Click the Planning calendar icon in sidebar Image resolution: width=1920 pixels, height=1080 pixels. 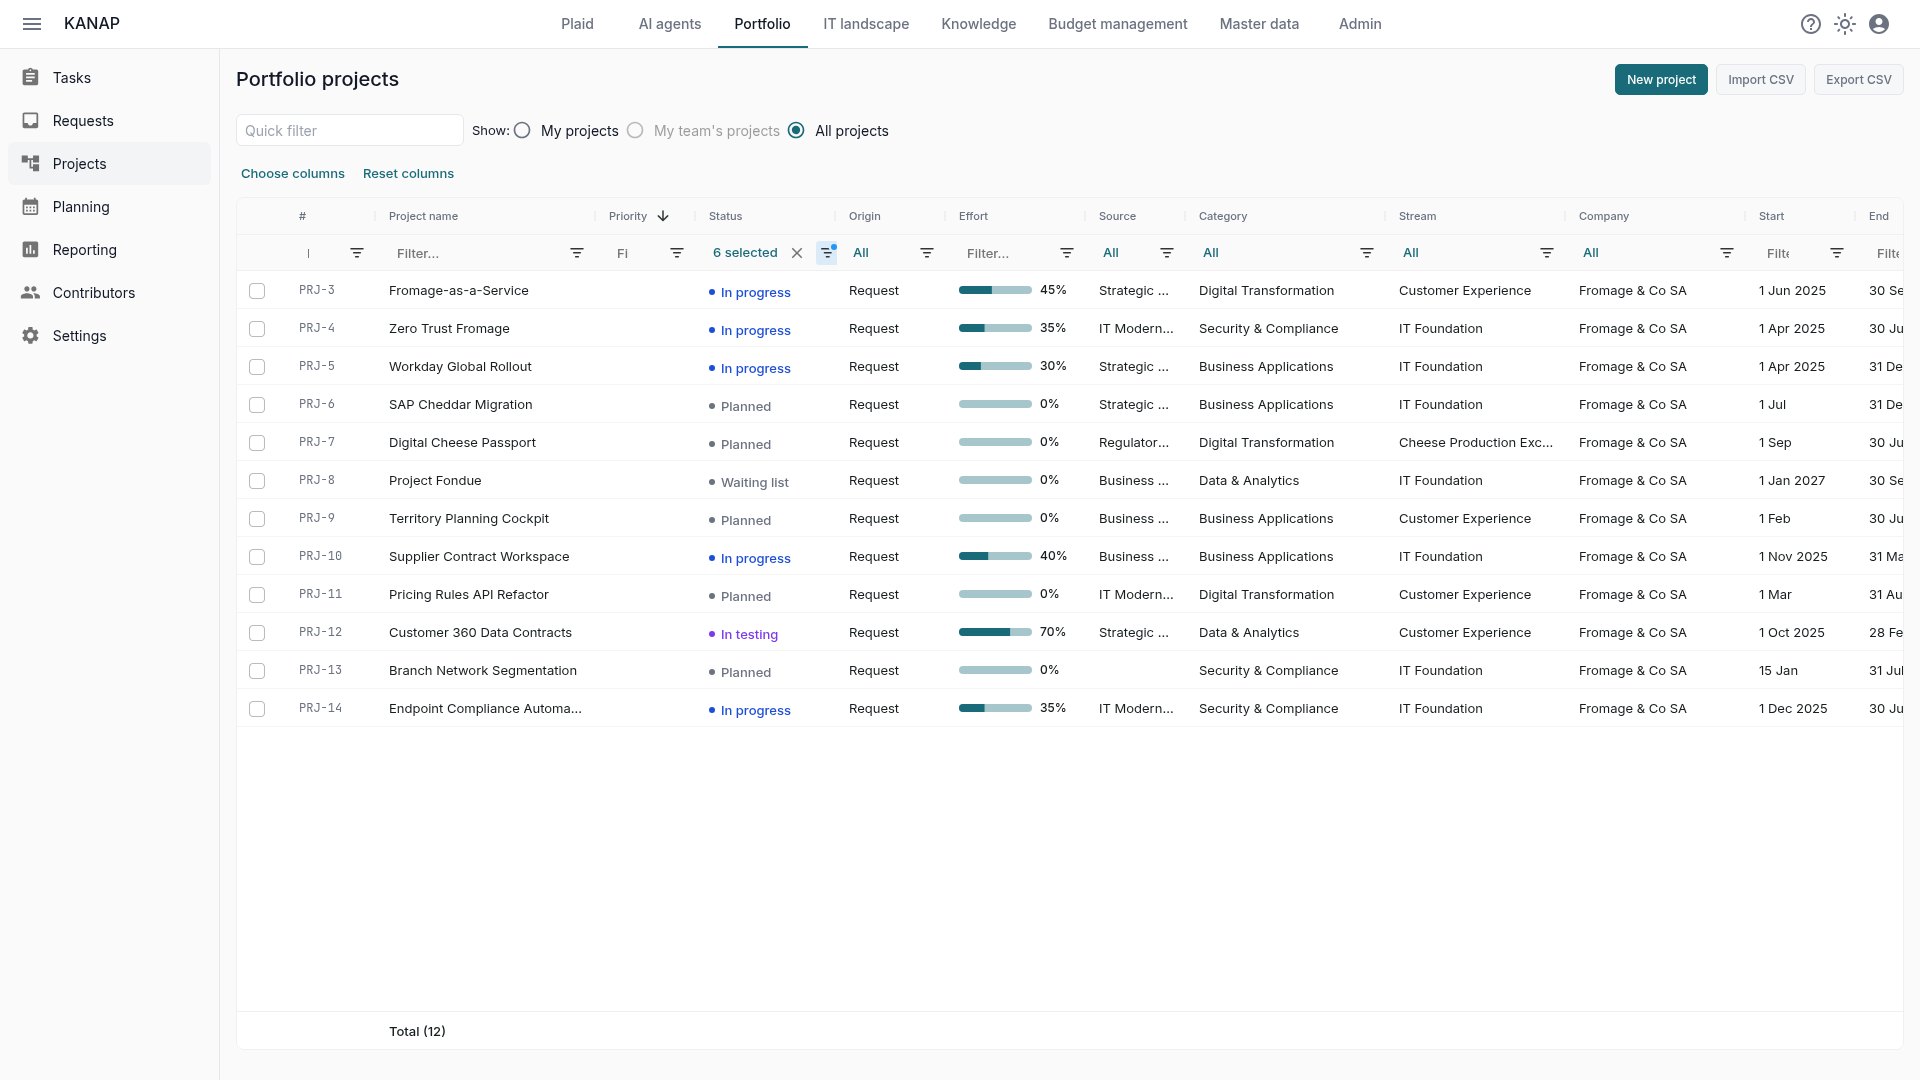(x=31, y=206)
